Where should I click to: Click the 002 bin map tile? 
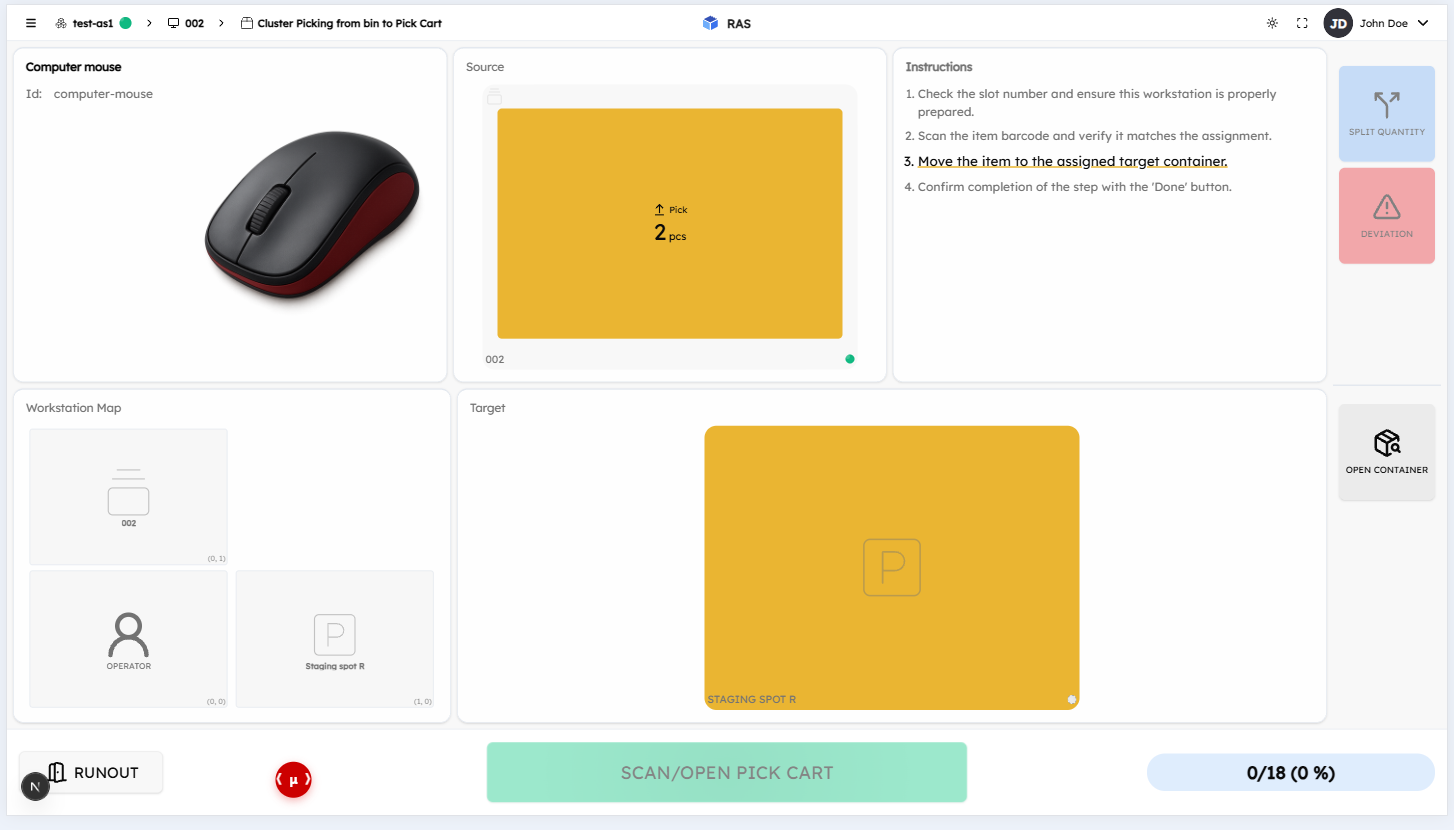coord(129,497)
